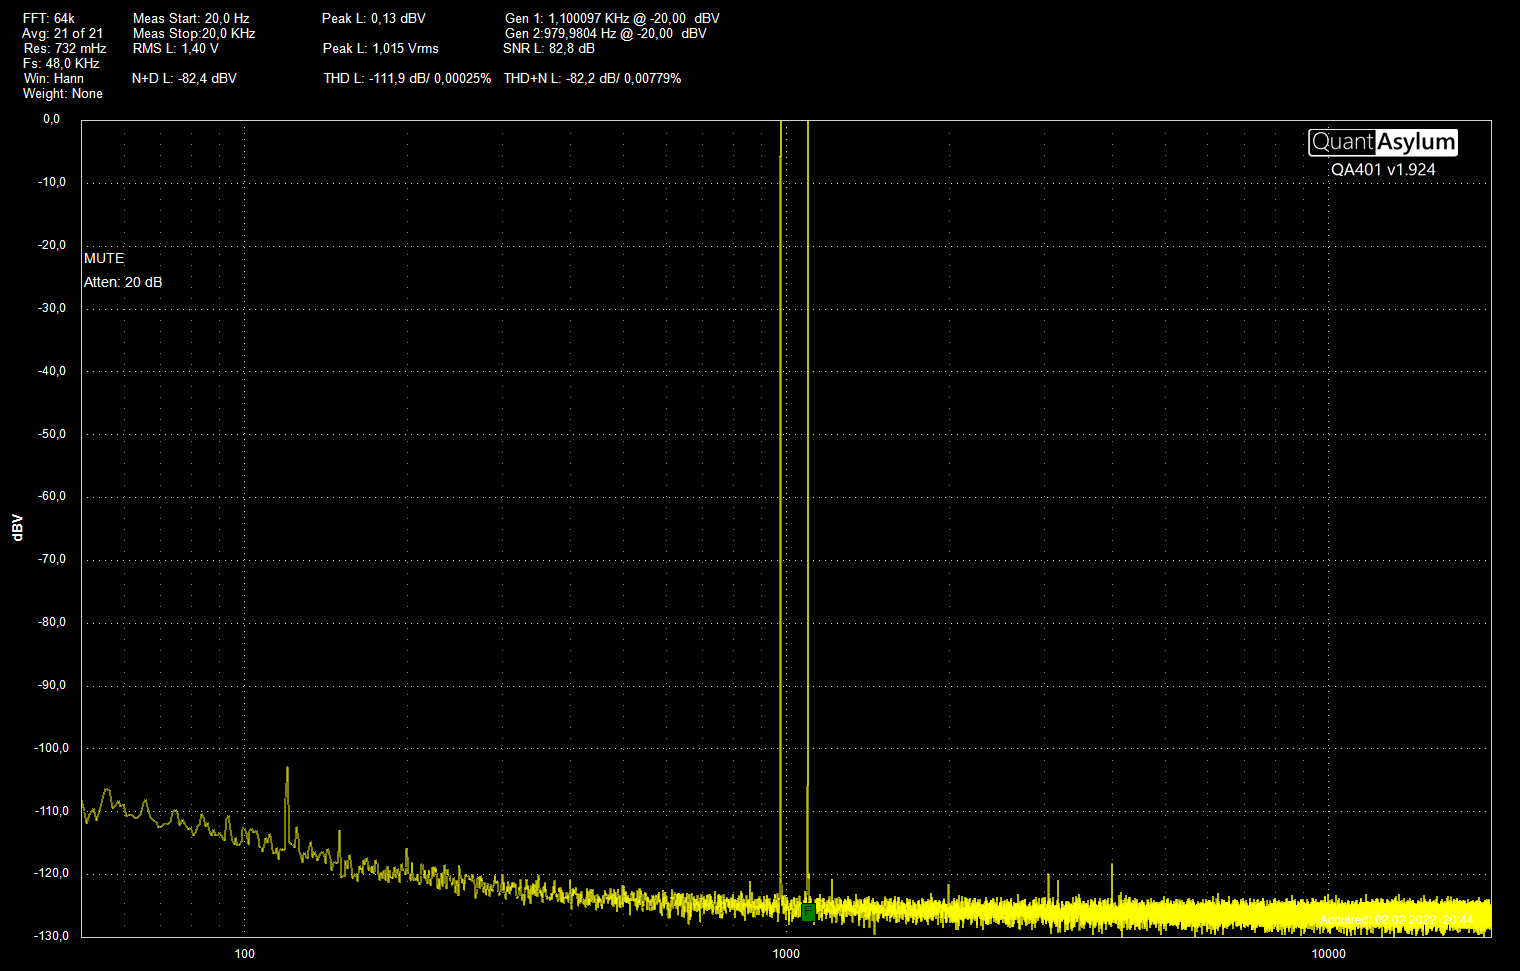Click the 'Win: Hann' window setting
Screen dimensions: 1520x971
[x=54, y=78]
